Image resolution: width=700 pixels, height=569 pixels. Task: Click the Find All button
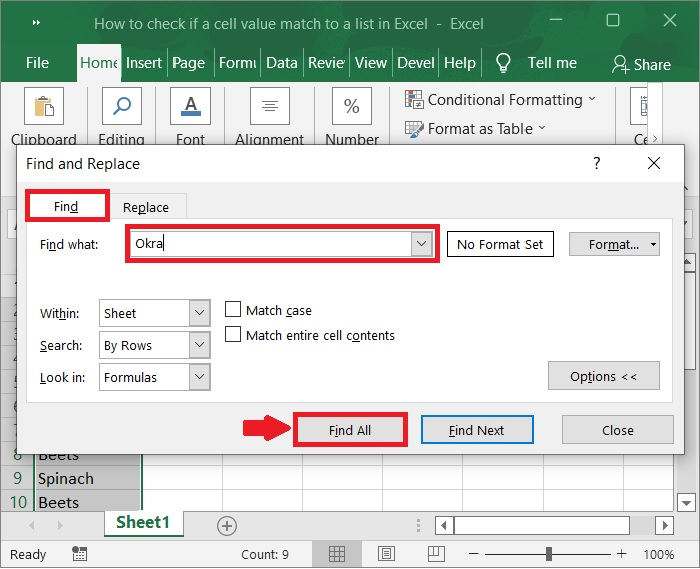350,430
